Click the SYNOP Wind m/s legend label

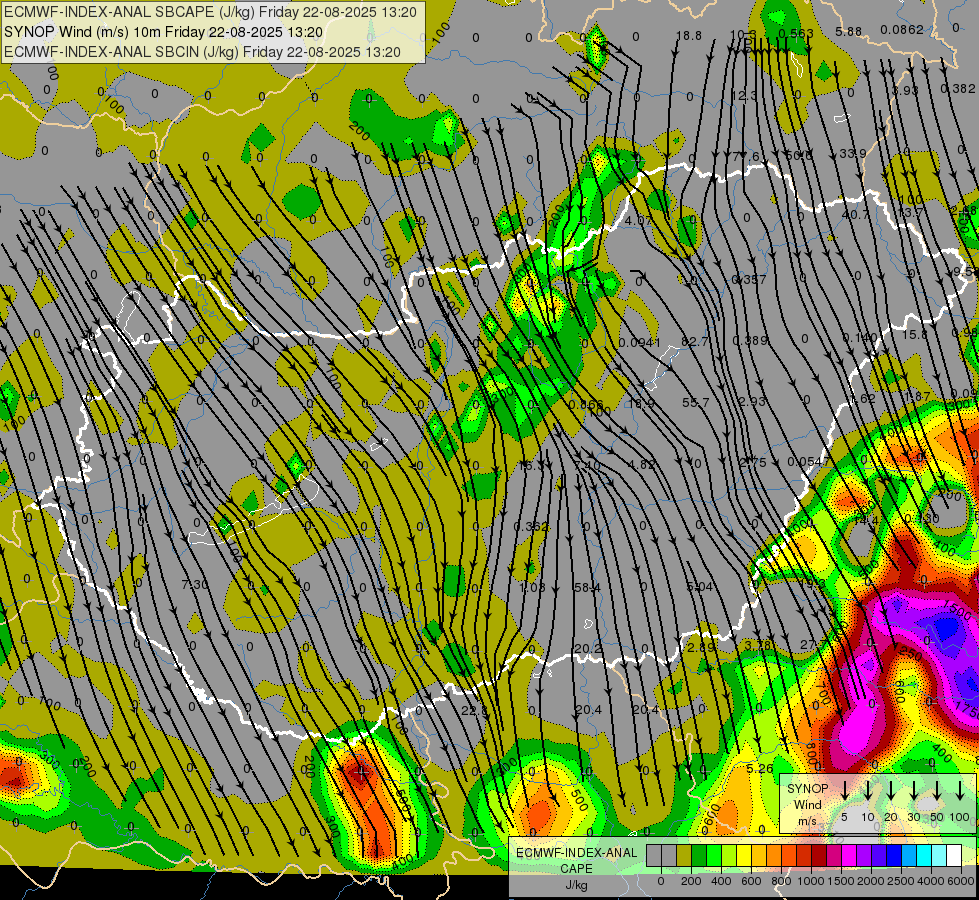807,804
